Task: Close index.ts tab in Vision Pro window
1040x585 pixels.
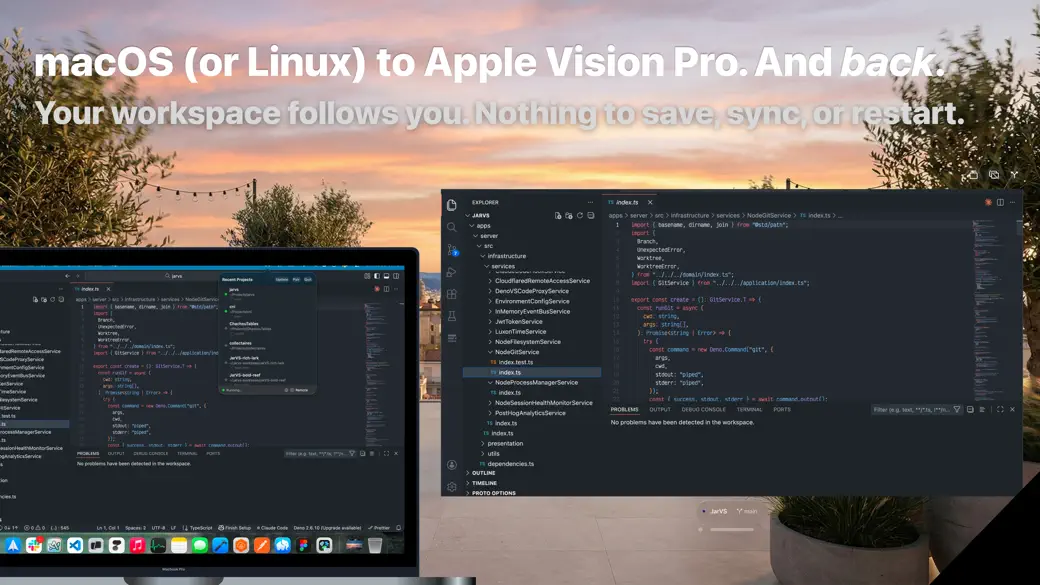Action: tap(650, 202)
